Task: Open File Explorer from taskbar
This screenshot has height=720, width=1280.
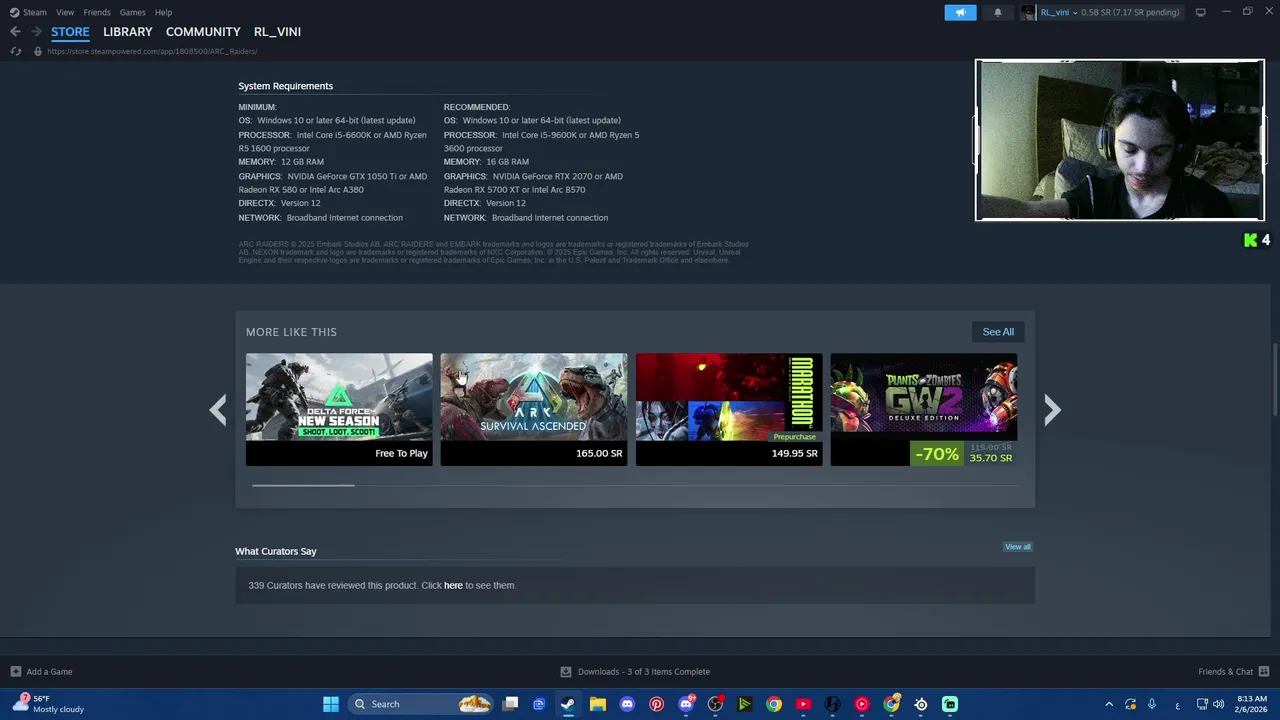Action: point(597,704)
